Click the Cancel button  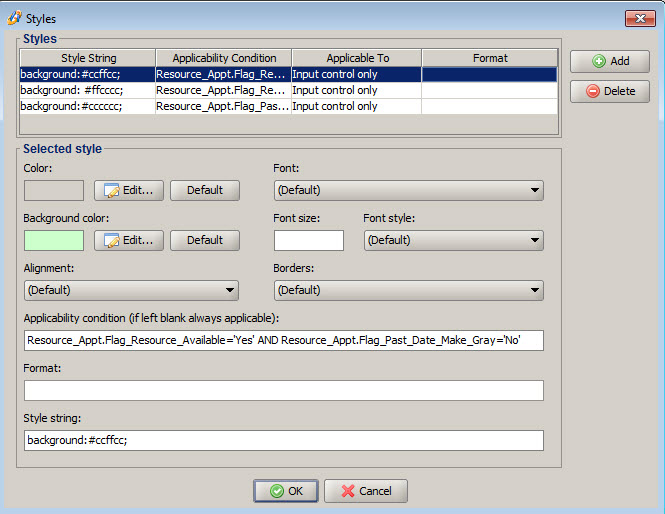tap(366, 491)
